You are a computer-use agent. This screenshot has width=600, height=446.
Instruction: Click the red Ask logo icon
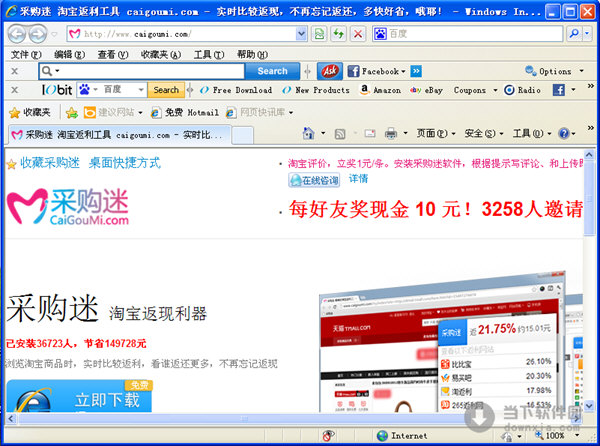pos(330,71)
